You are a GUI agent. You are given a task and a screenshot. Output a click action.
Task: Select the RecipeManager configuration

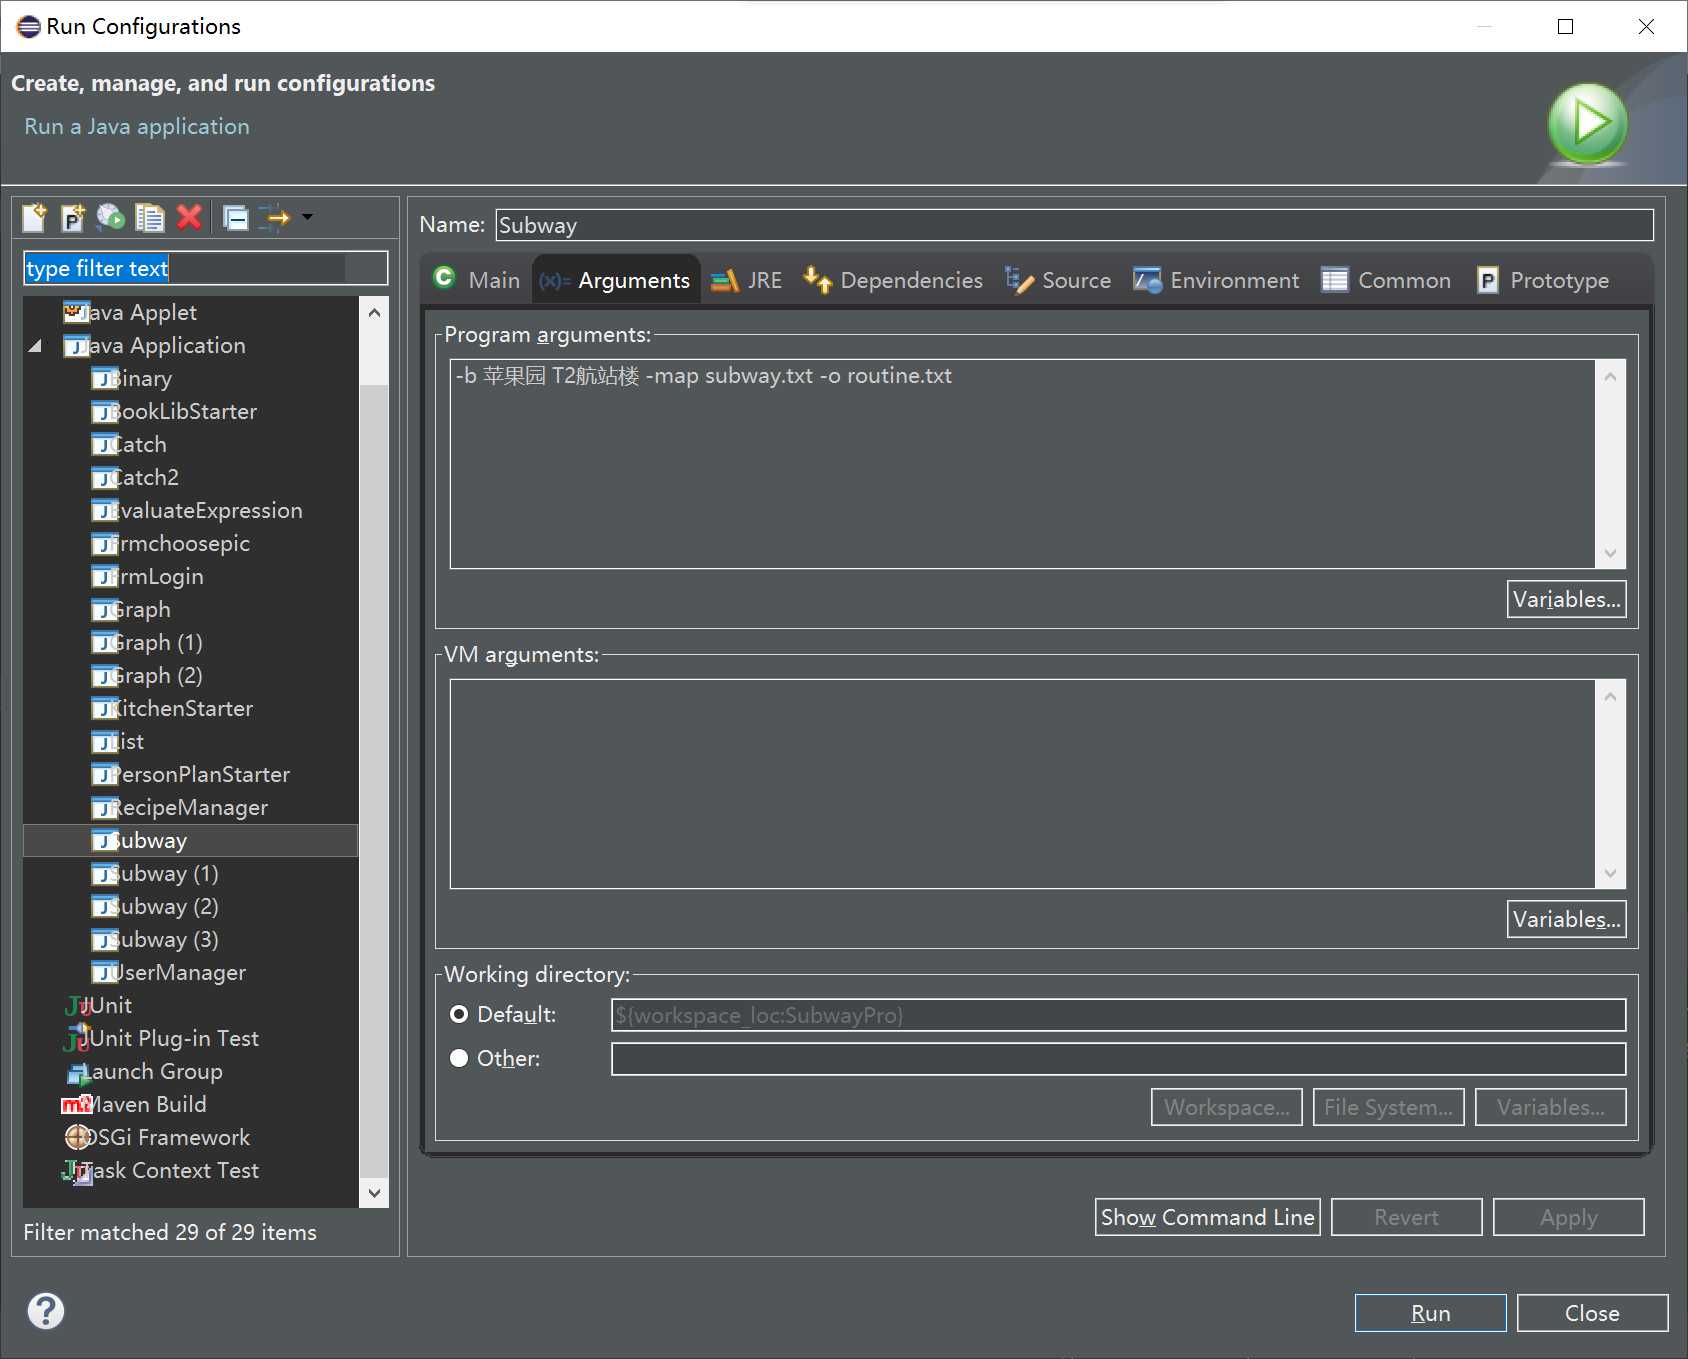[x=181, y=808]
